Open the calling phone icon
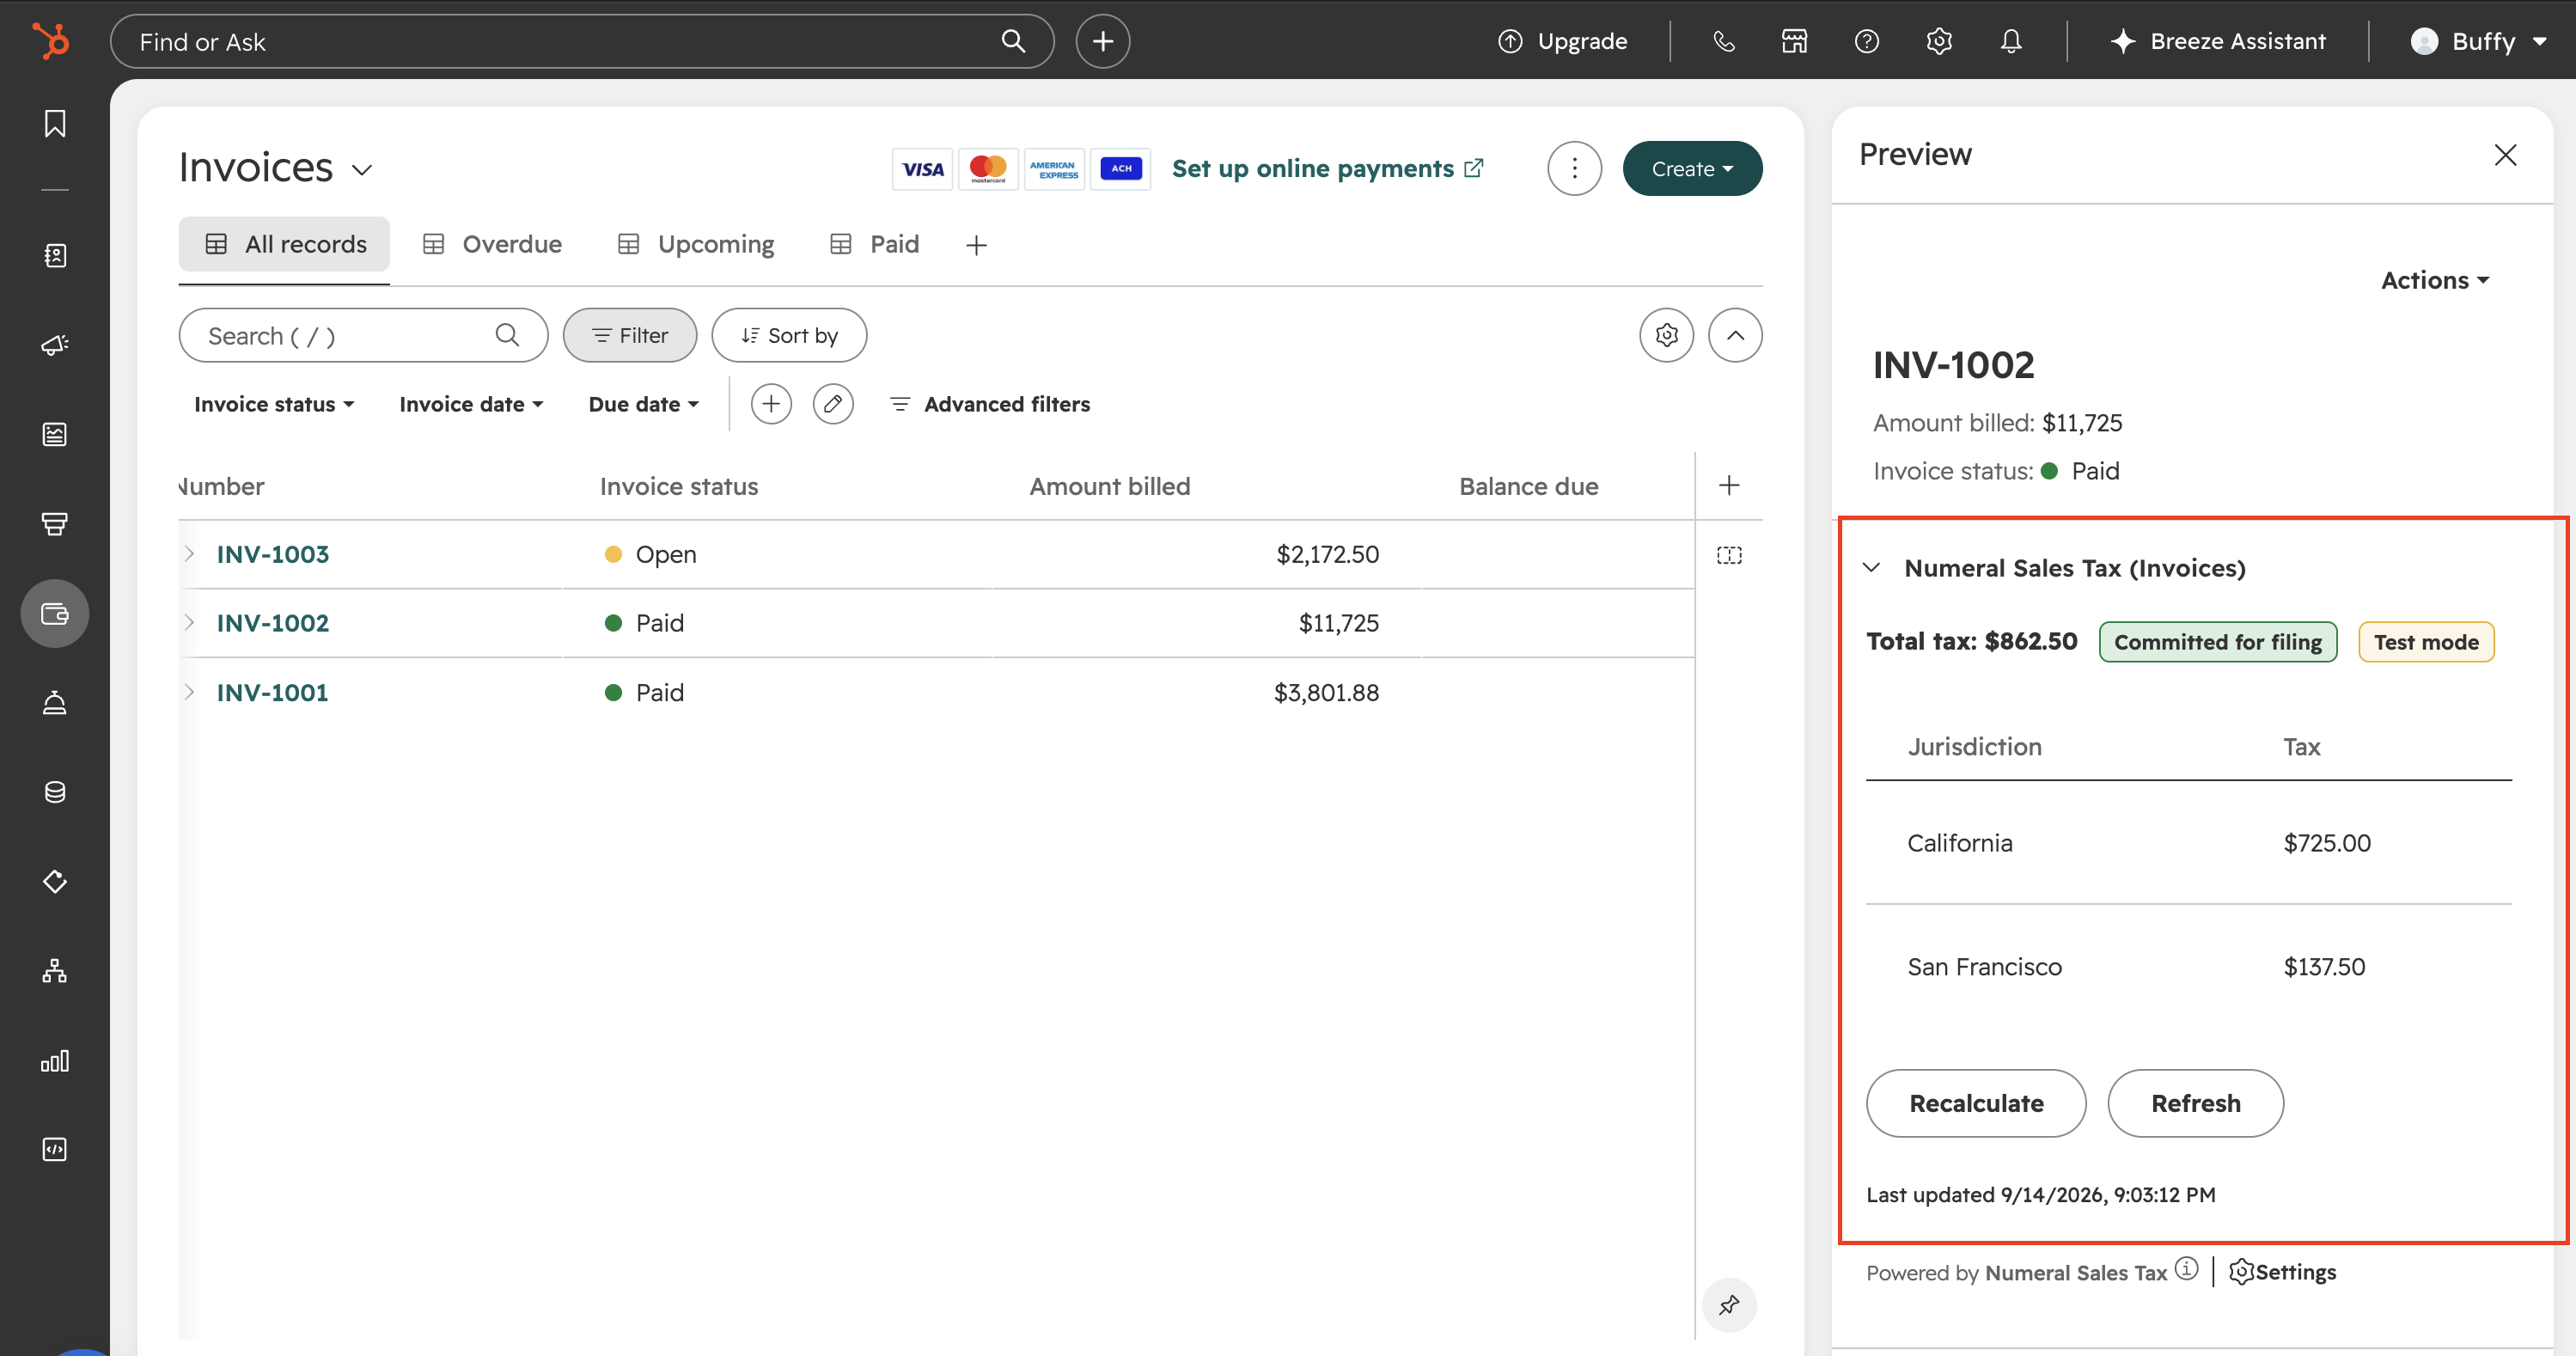The width and height of the screenshot is (2576, 1356). click(1724, 41)
